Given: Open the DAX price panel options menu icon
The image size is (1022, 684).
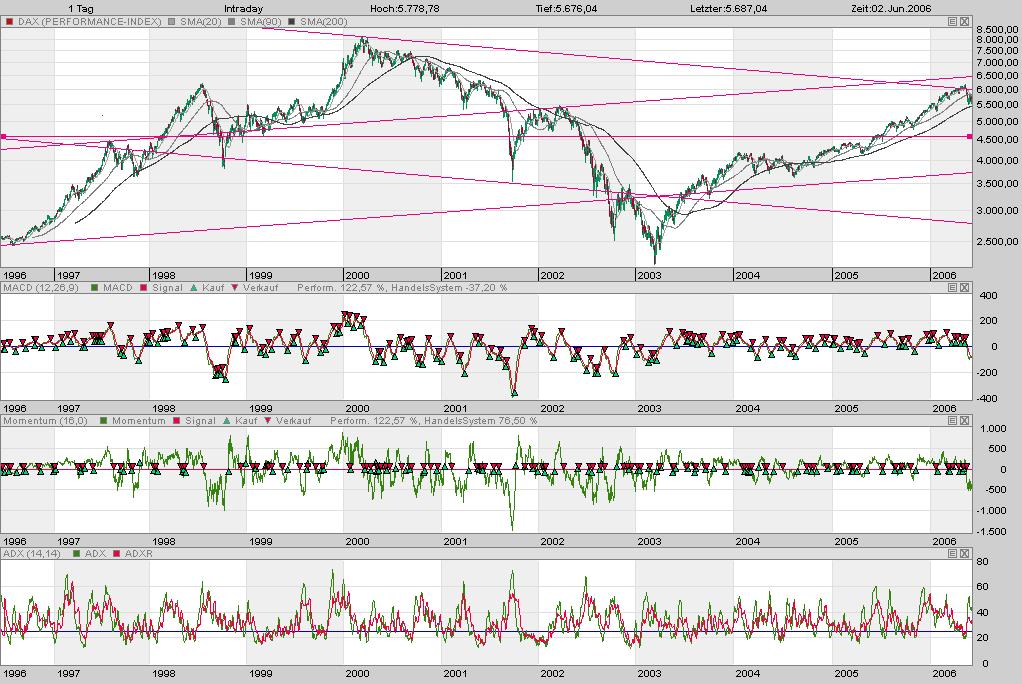Looking at the screenshot, I should pos(952,20).
